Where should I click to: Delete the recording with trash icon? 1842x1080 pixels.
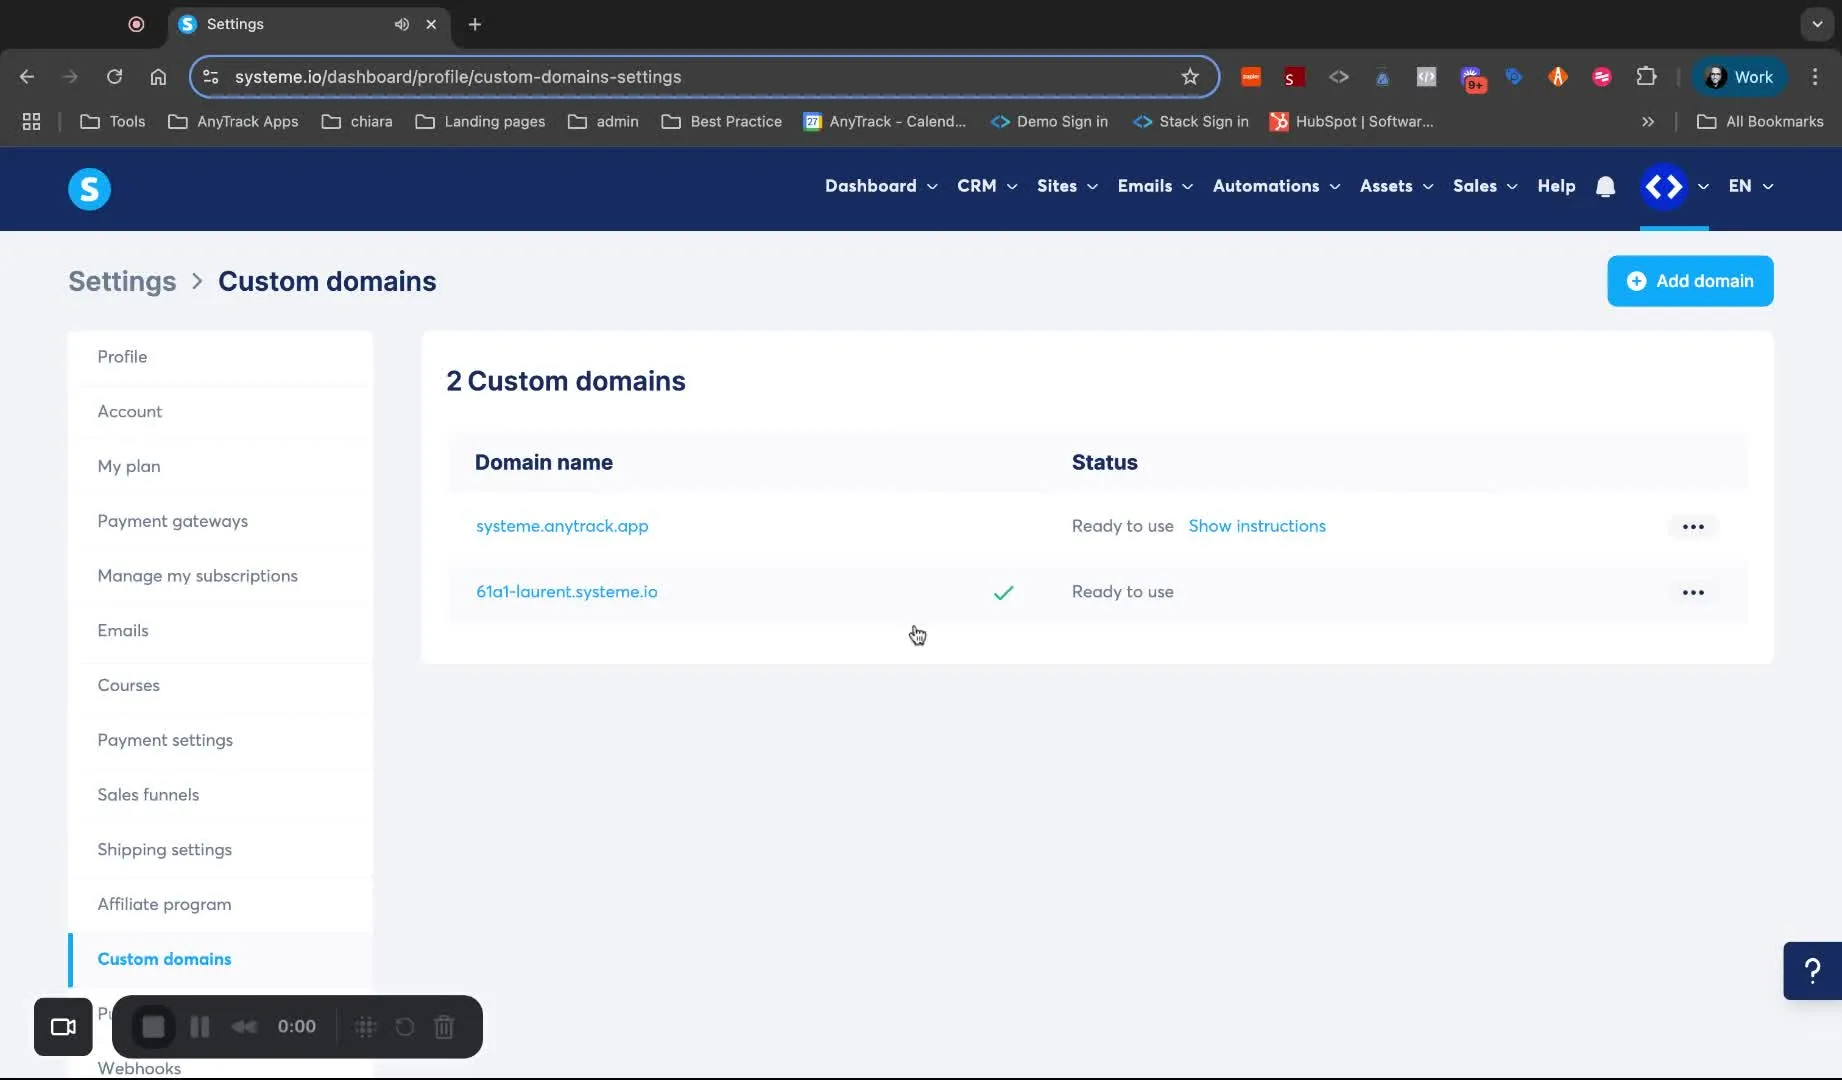[445, 1027]
